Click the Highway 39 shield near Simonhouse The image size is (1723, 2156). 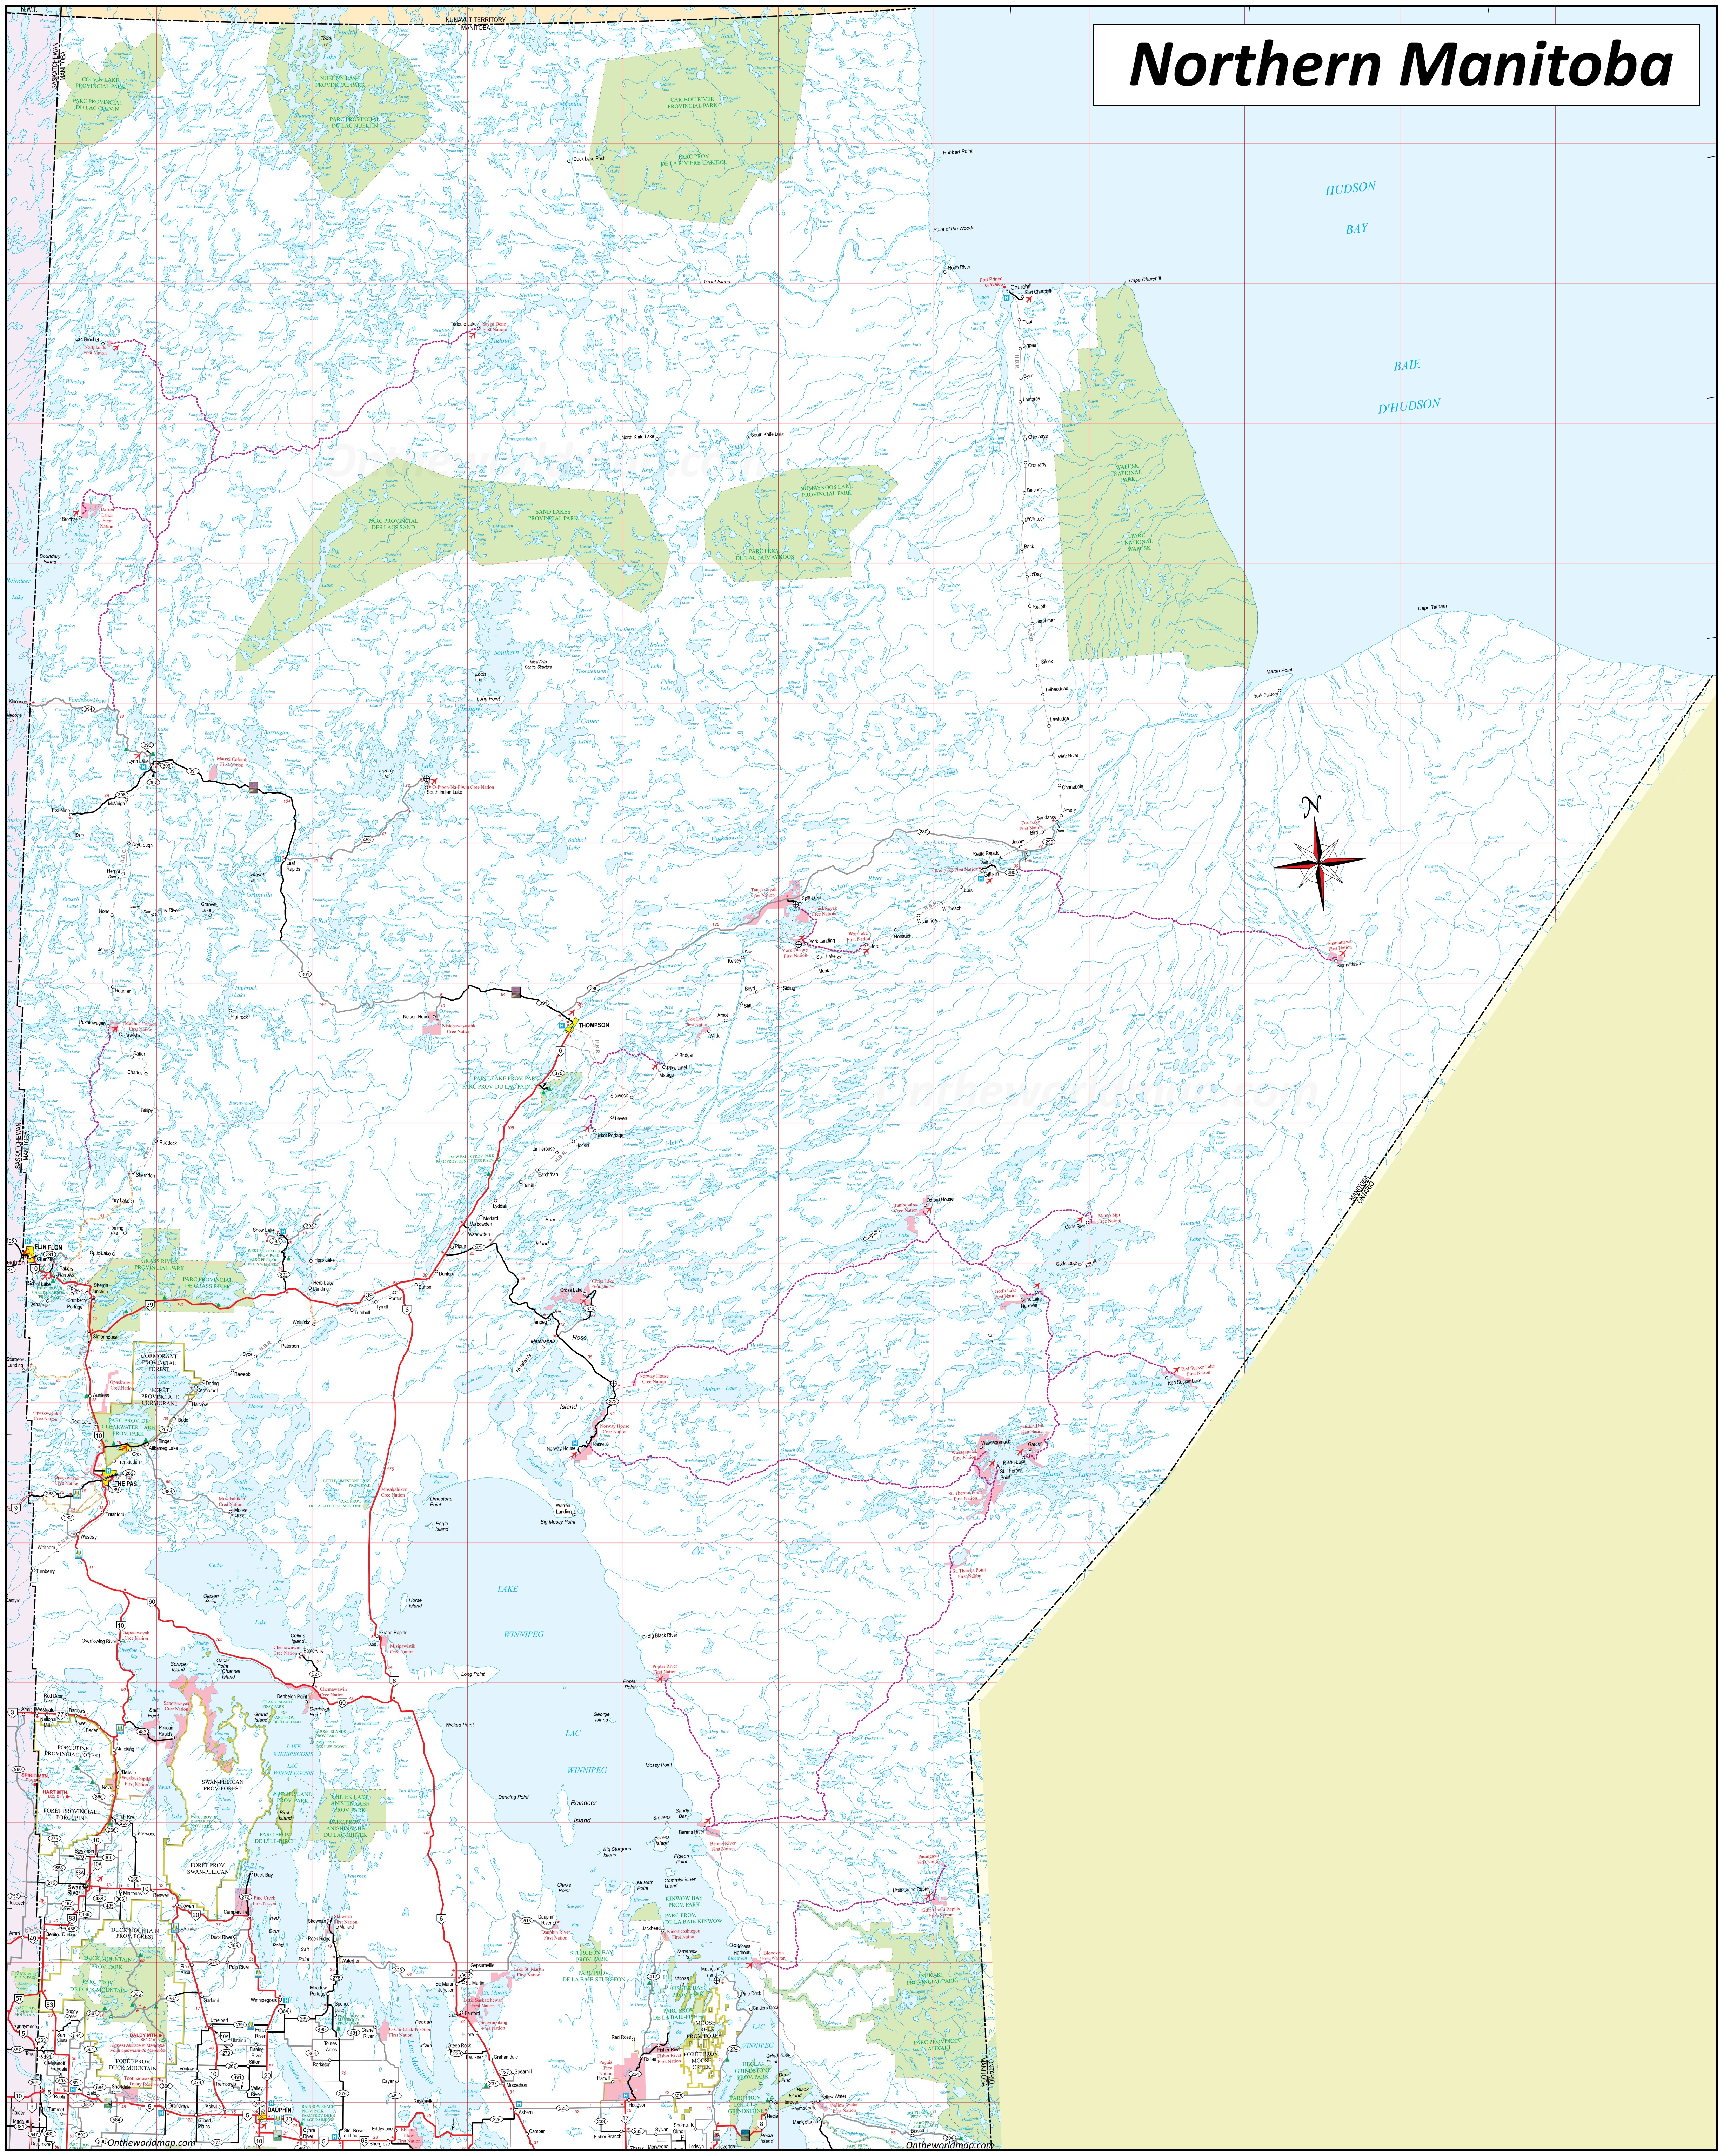coord(150,1305)
